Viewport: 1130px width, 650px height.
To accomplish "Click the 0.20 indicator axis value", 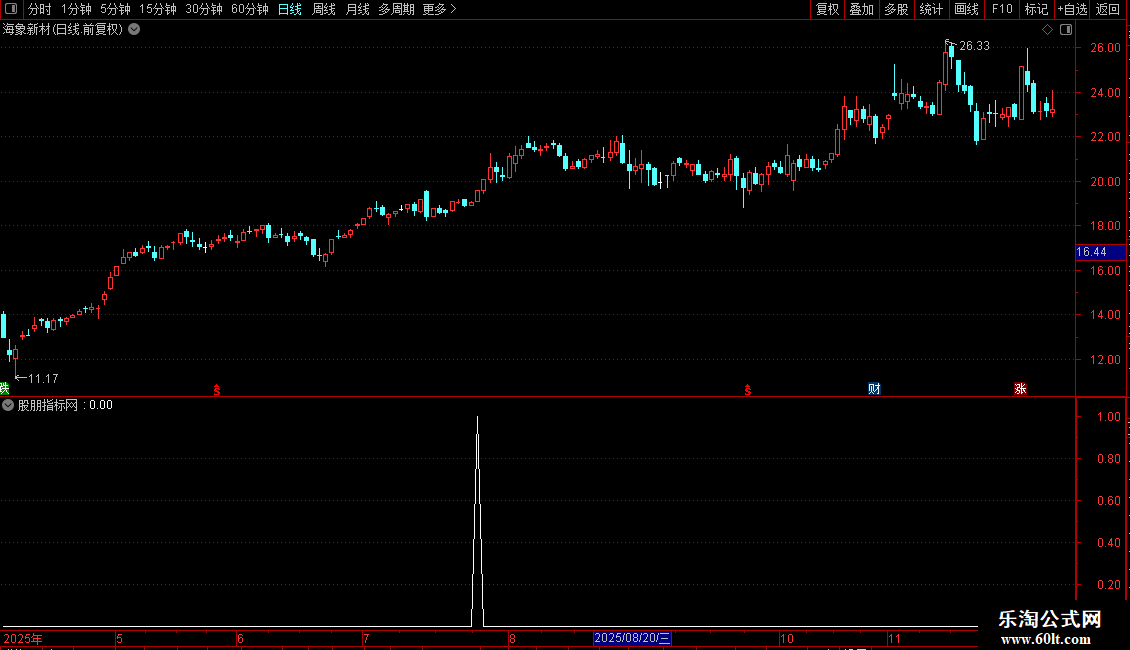I will coord(1108,585).
